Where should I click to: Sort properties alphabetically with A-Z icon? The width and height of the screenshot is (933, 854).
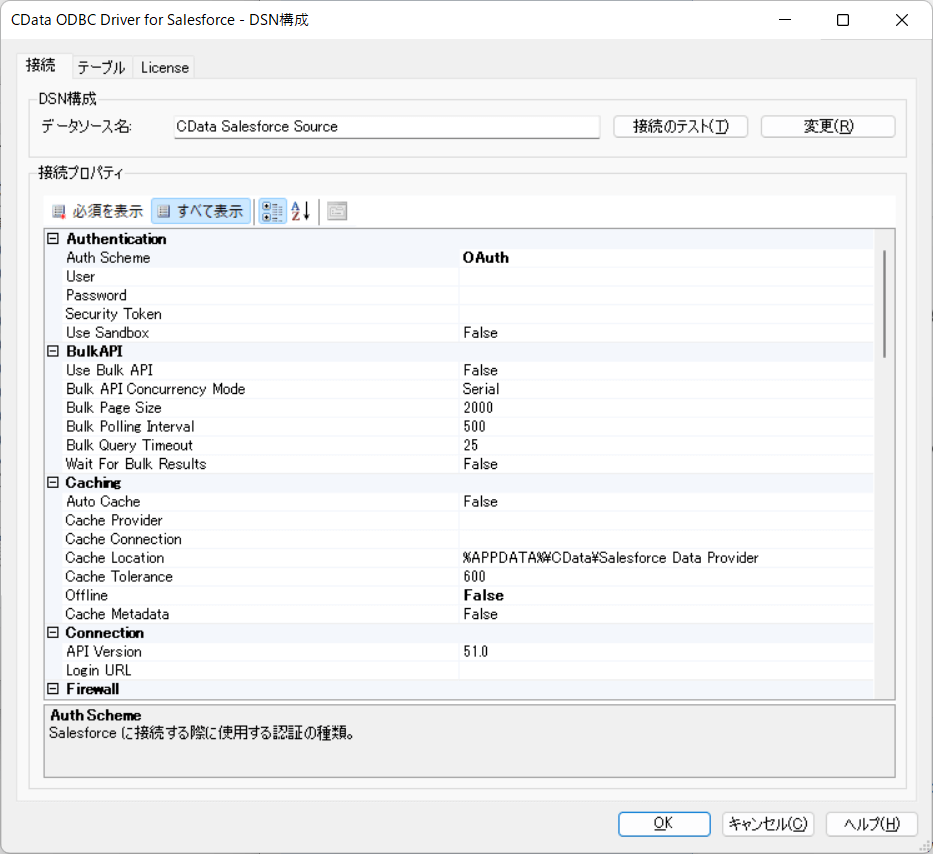[300, 211]
